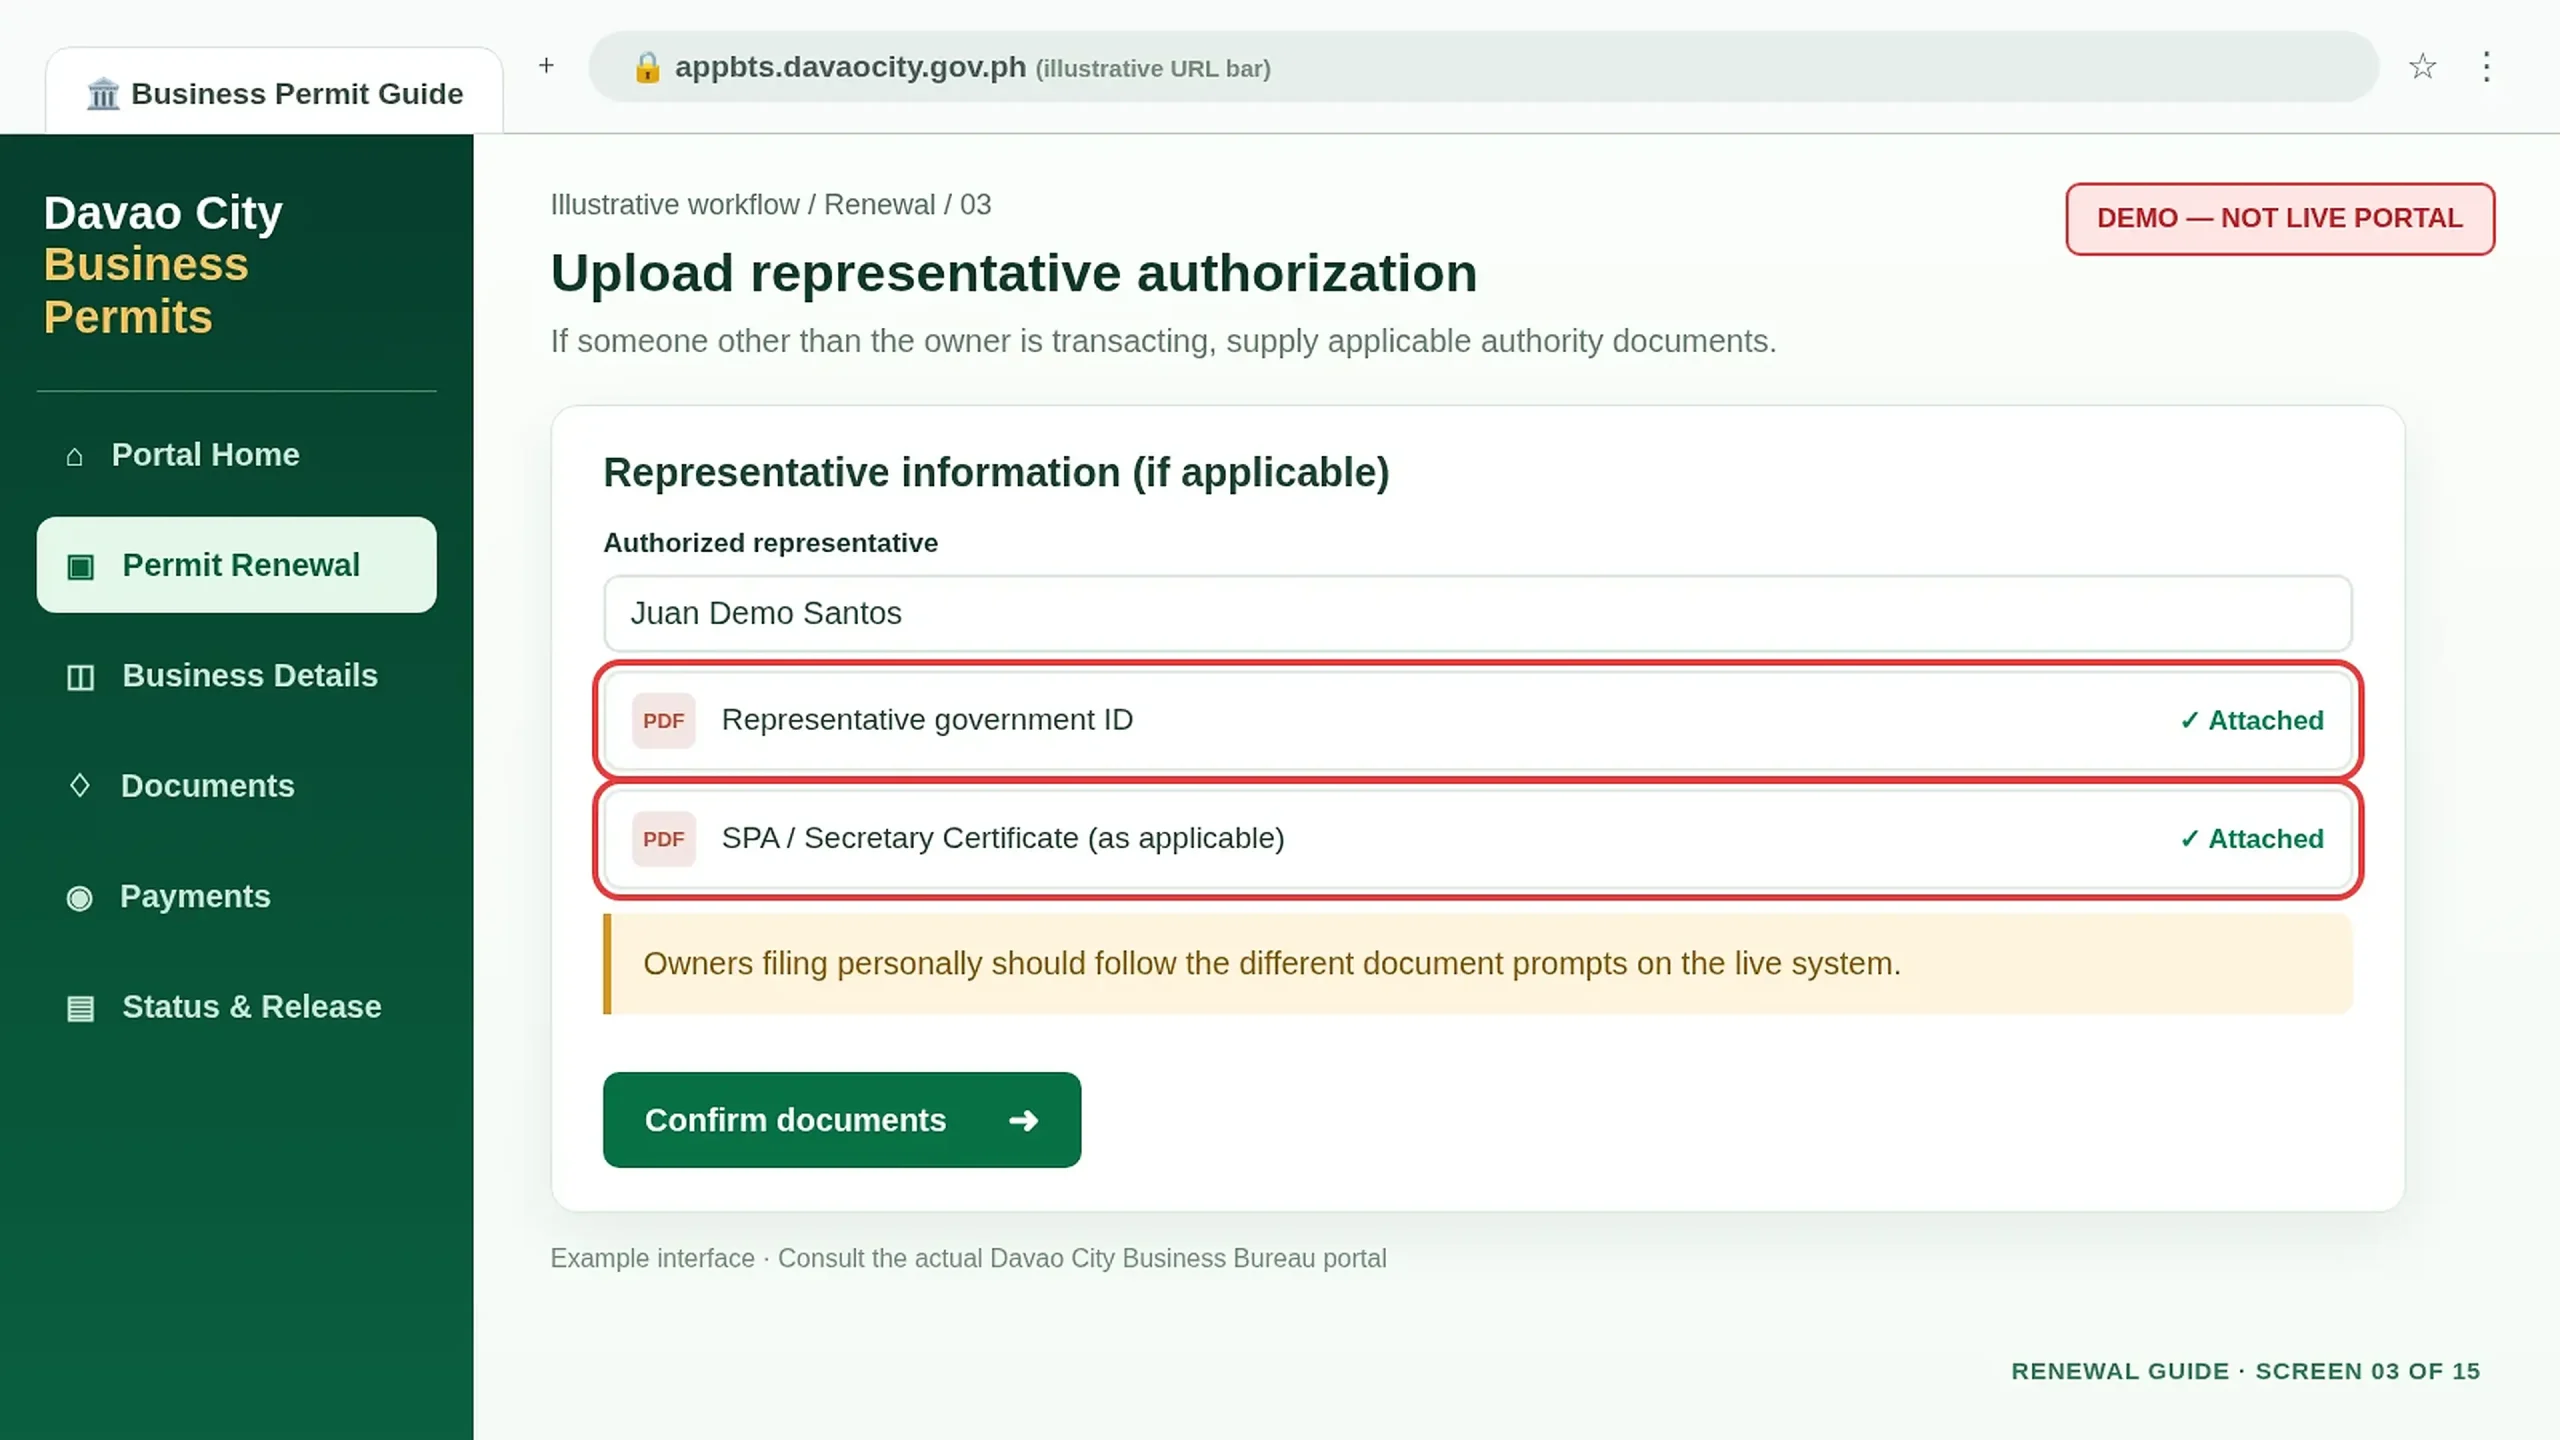Click the Example interface footer text

click(x=968, y=1258)
